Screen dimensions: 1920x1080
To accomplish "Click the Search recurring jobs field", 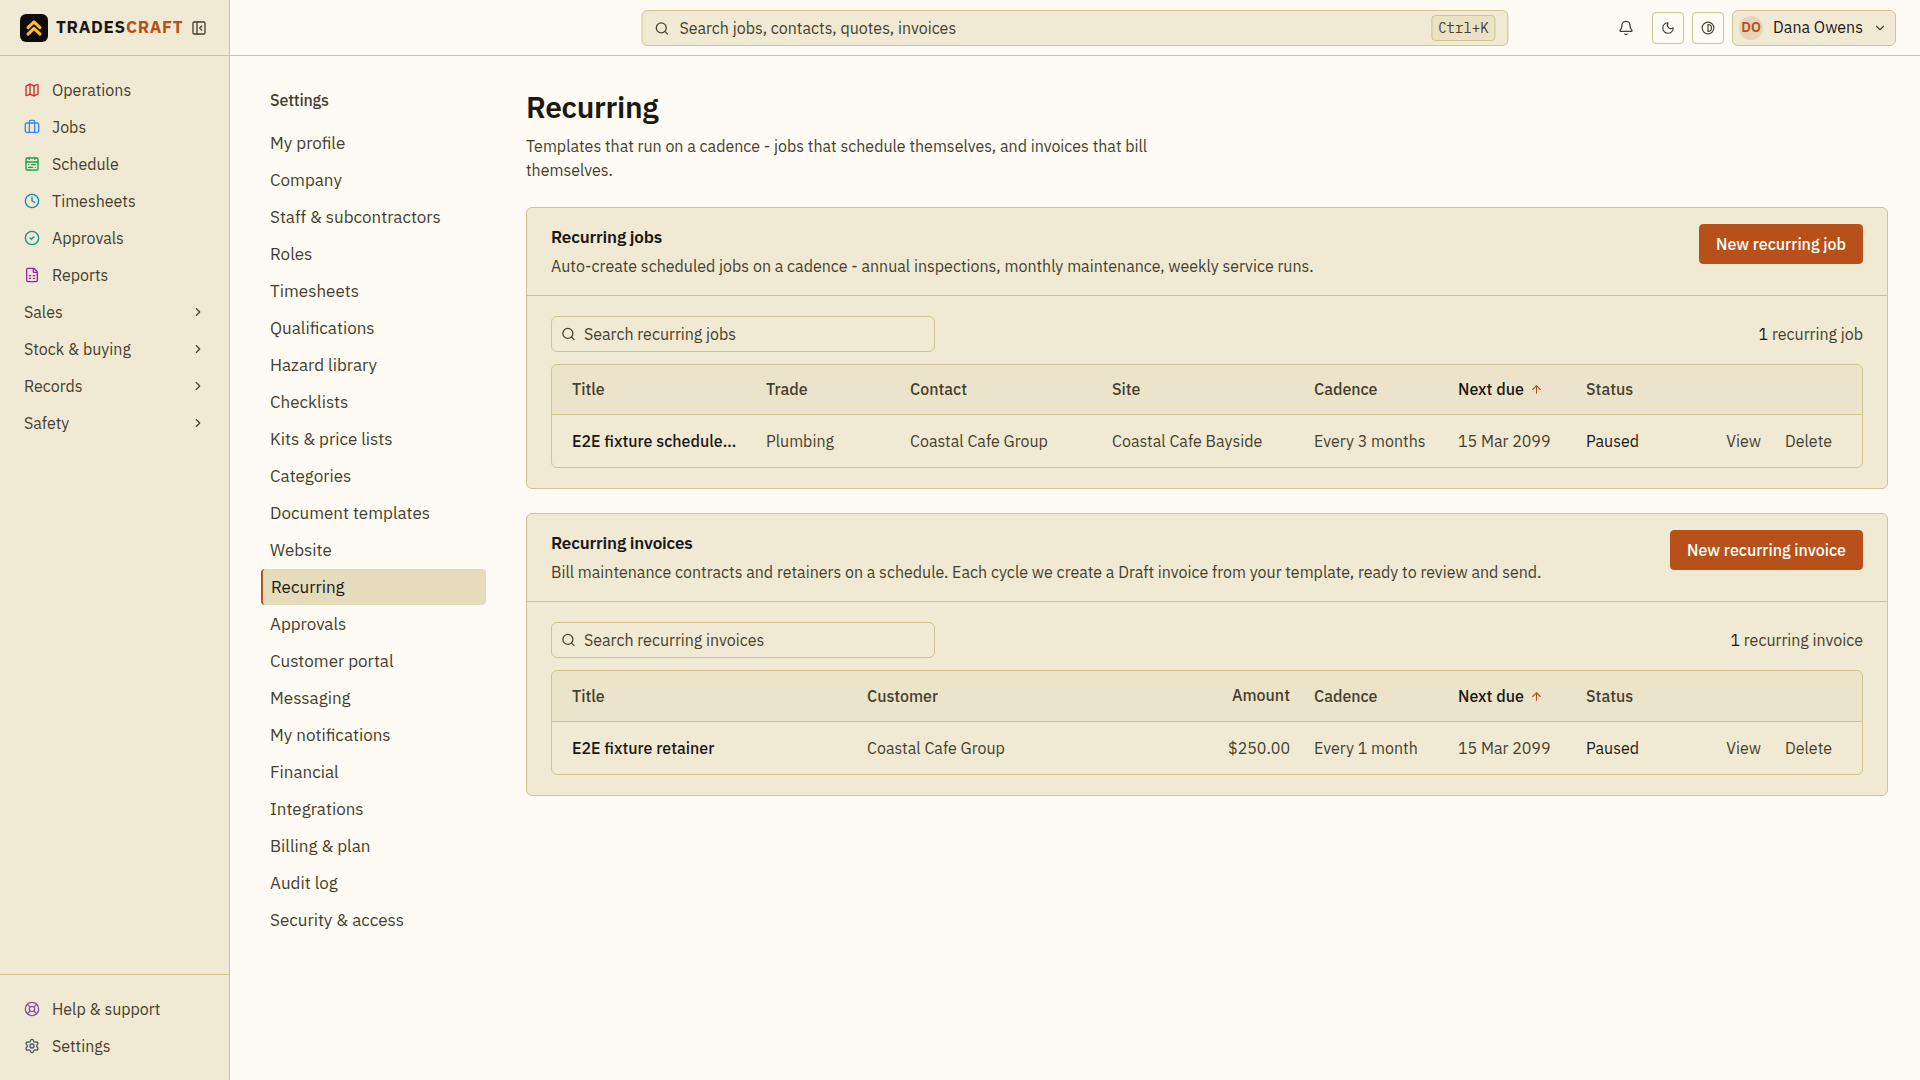I will (743, 334).
